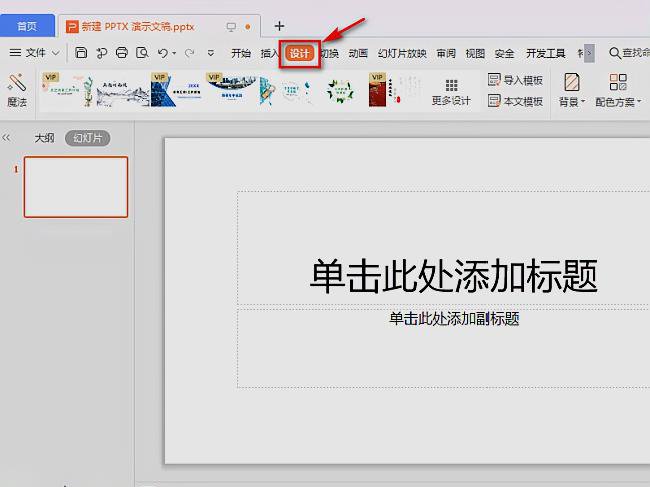The width and height of the screenshot is (650, 487).
Task: Collapse the slide panel with double chevron
Action: [x=6, y=138]
